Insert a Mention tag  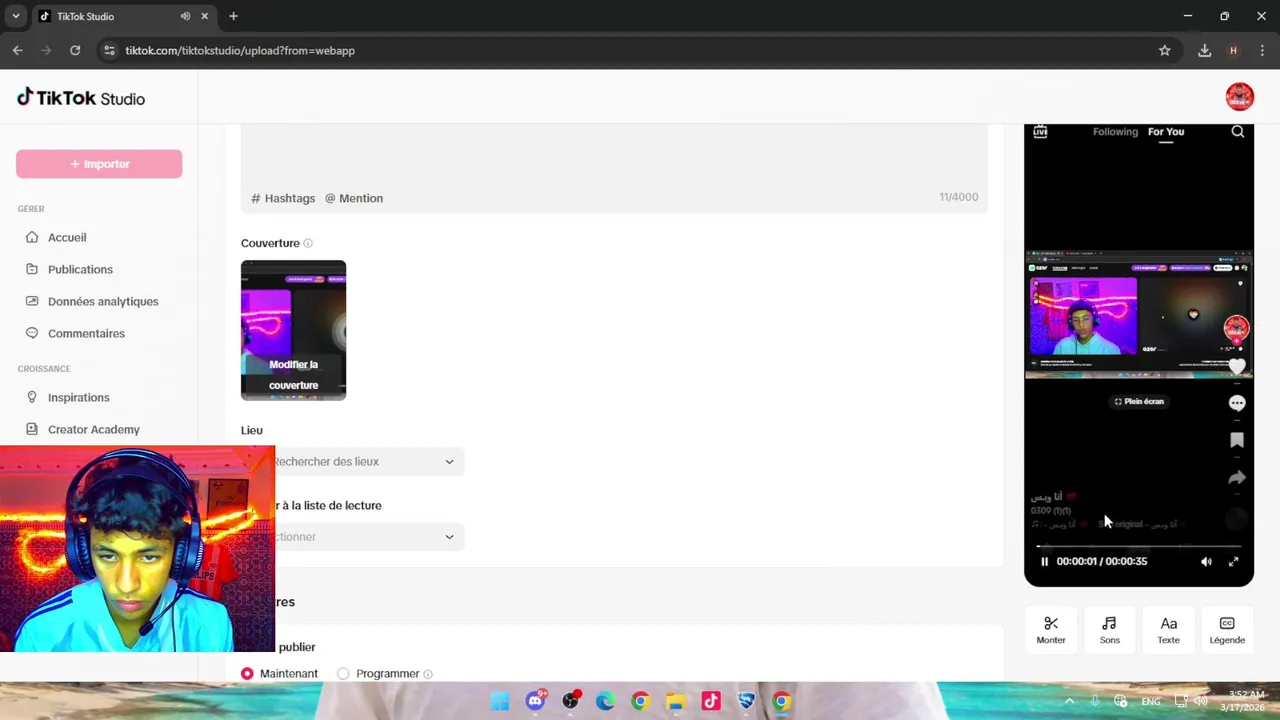point(354,198)
